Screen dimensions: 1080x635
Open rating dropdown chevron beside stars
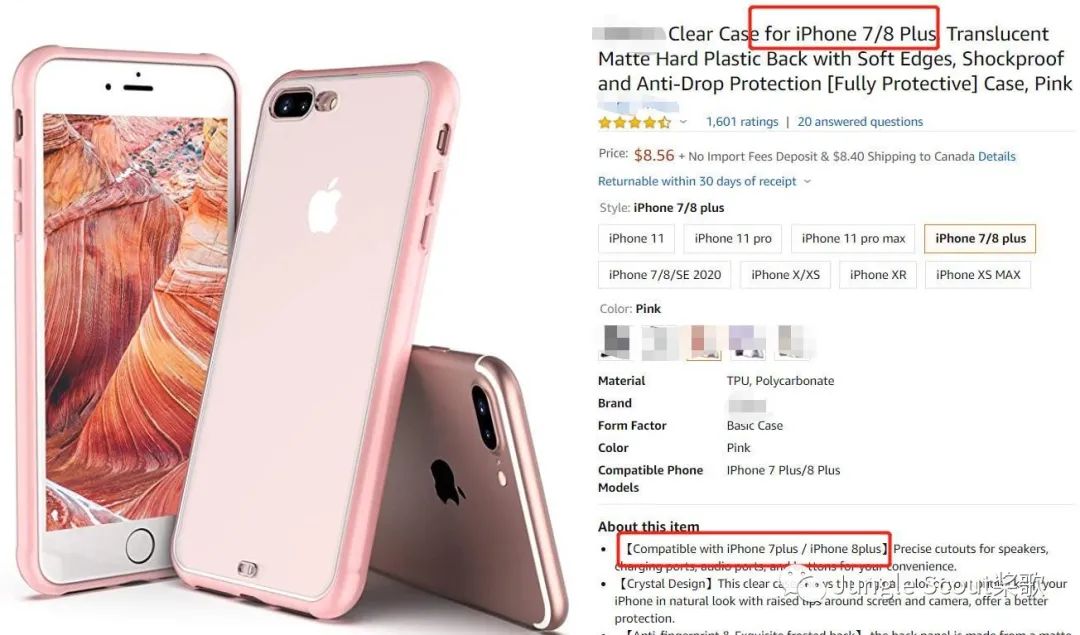(x=683, y=122)
